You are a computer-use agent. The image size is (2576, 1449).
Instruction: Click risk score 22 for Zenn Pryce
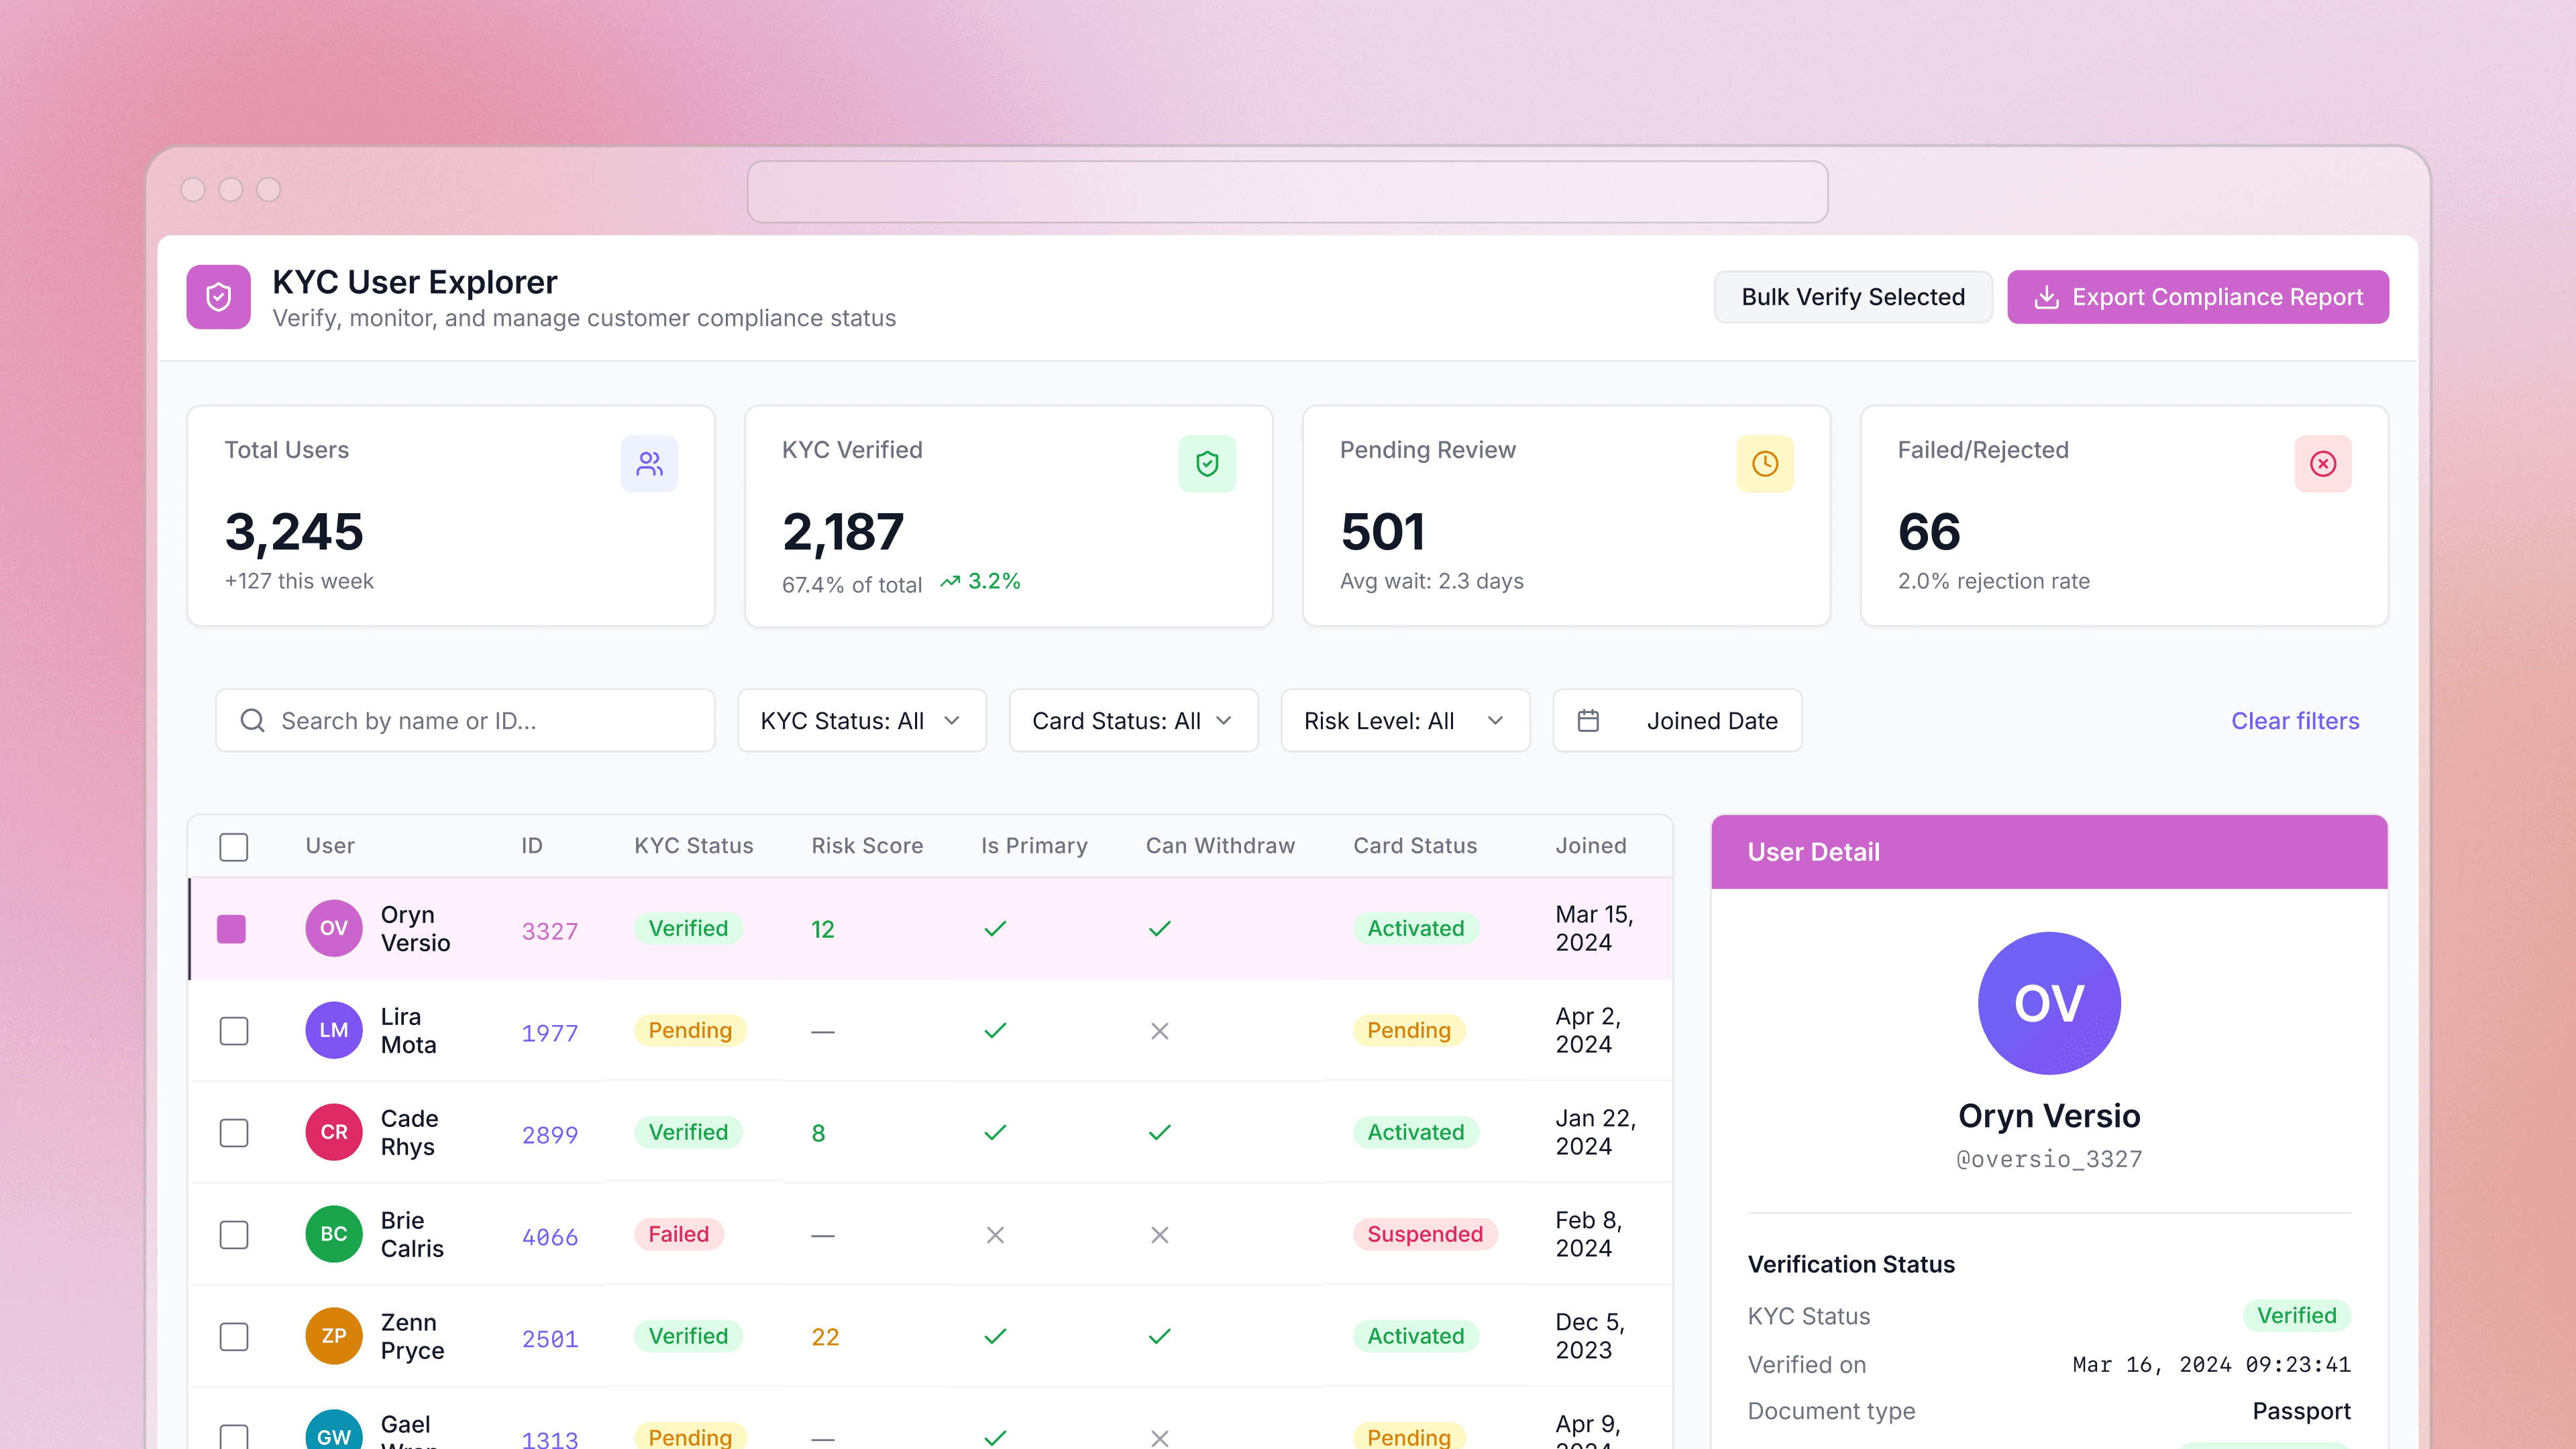click(825, 1337)
